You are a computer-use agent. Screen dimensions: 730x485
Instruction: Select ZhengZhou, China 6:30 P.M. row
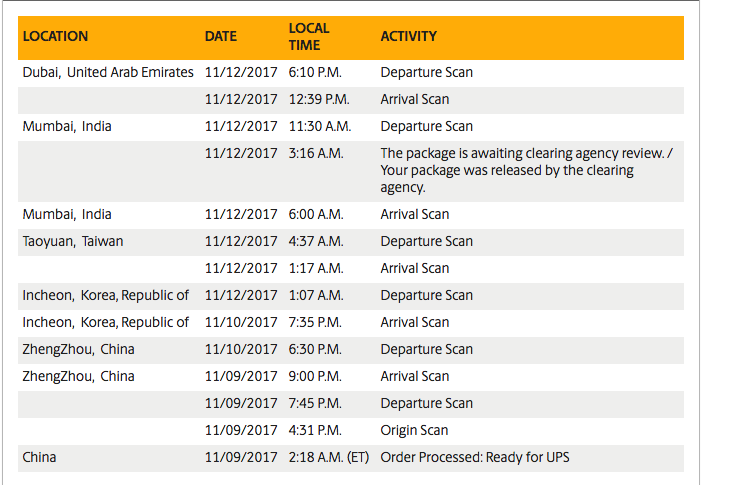click(x=351, y=350)
